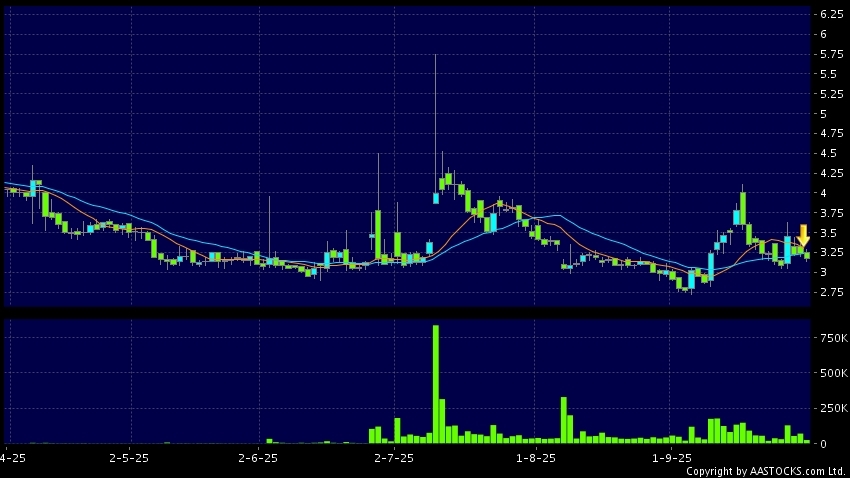
Task: Click the 3 price axis label
Action: tap(824, 272)
